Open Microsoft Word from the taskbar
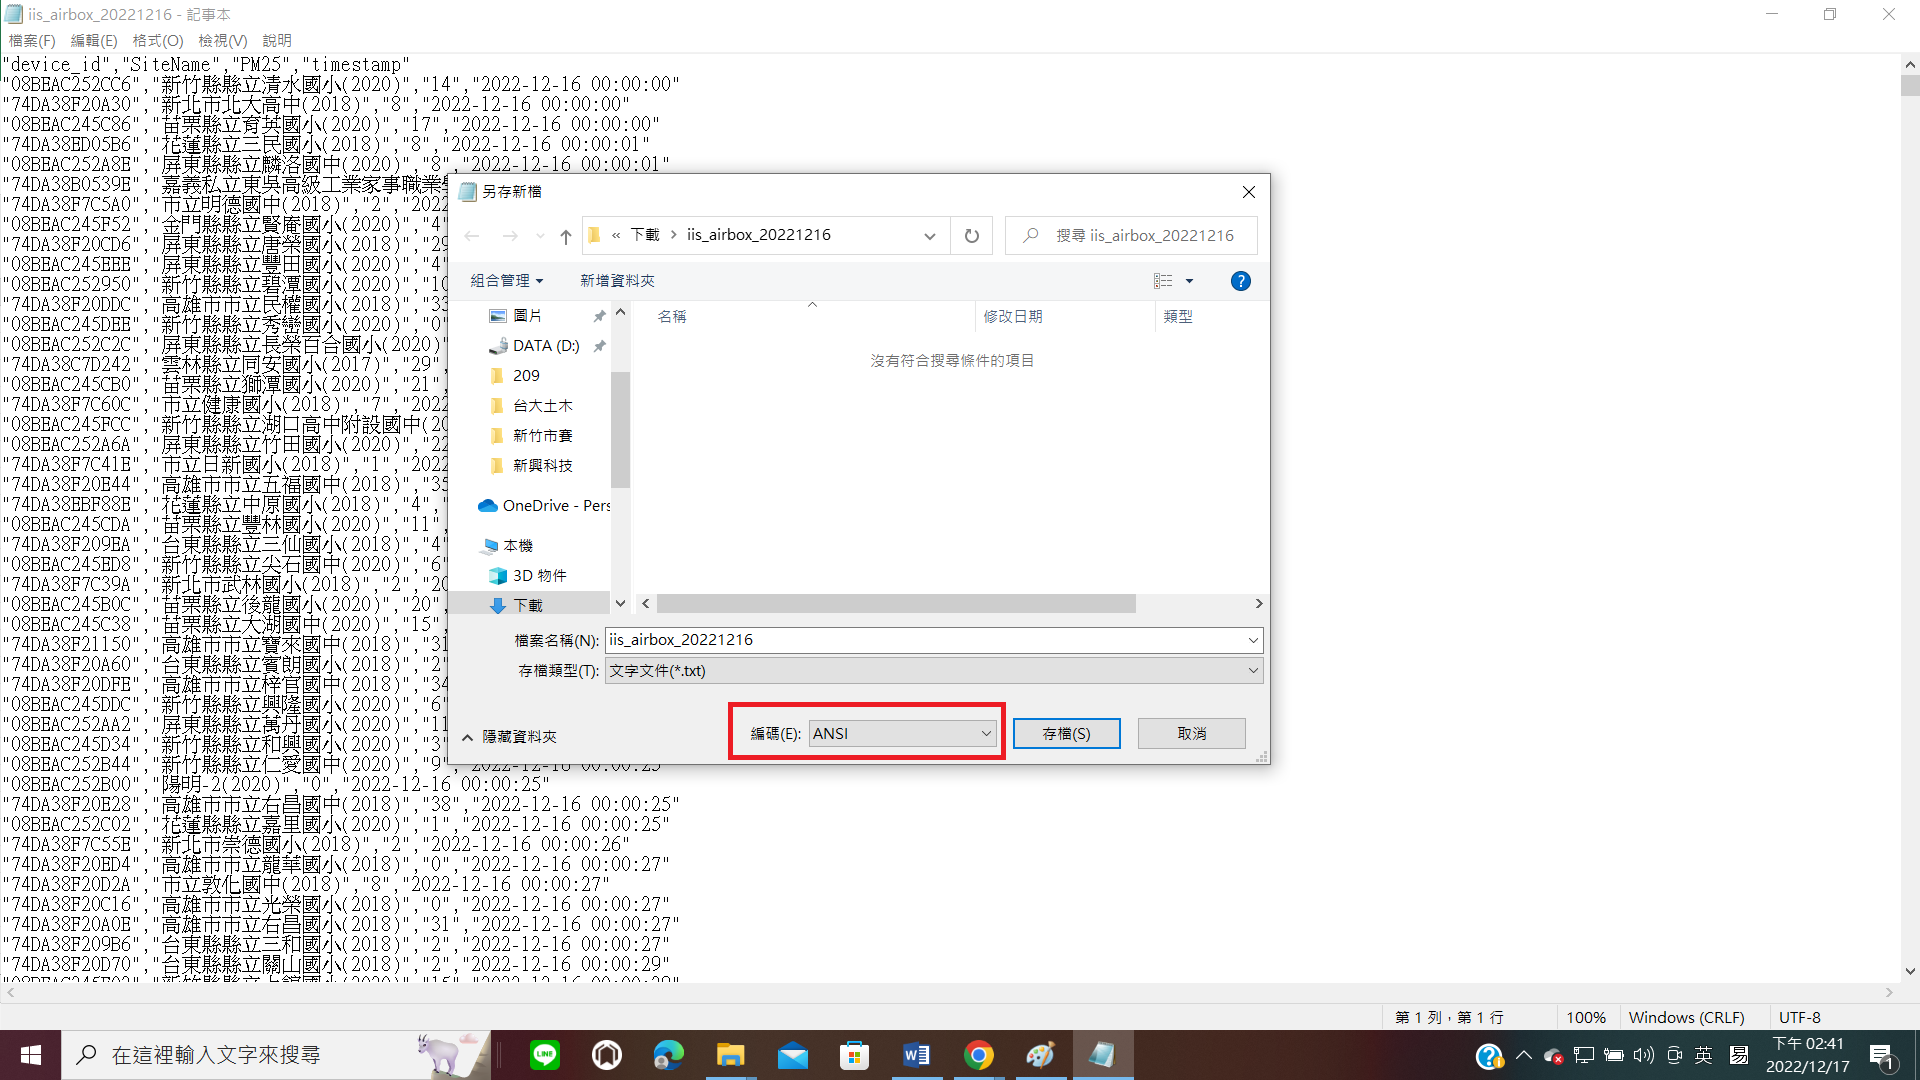1920x1080 pixels. pyautogui.click(x=916, y=1055)
